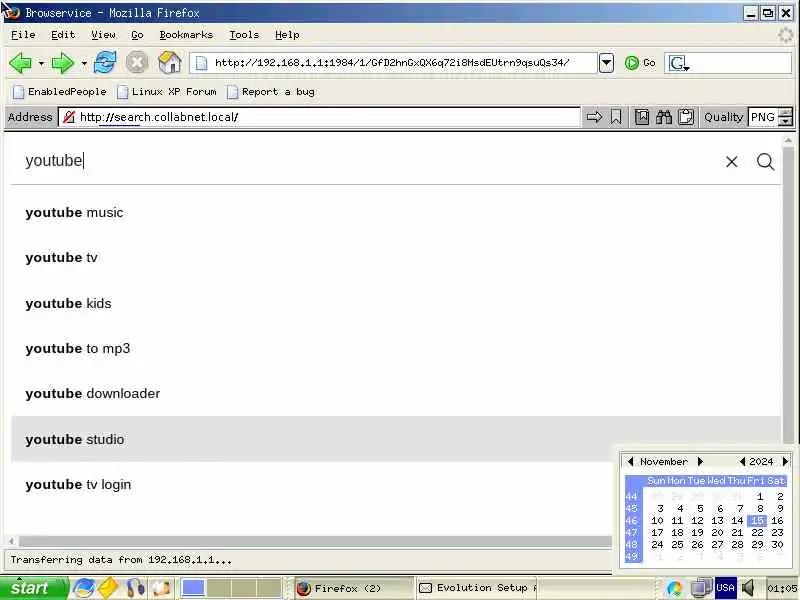
Task: Select suggestion 'youtube music'
Action: point(395,213)
